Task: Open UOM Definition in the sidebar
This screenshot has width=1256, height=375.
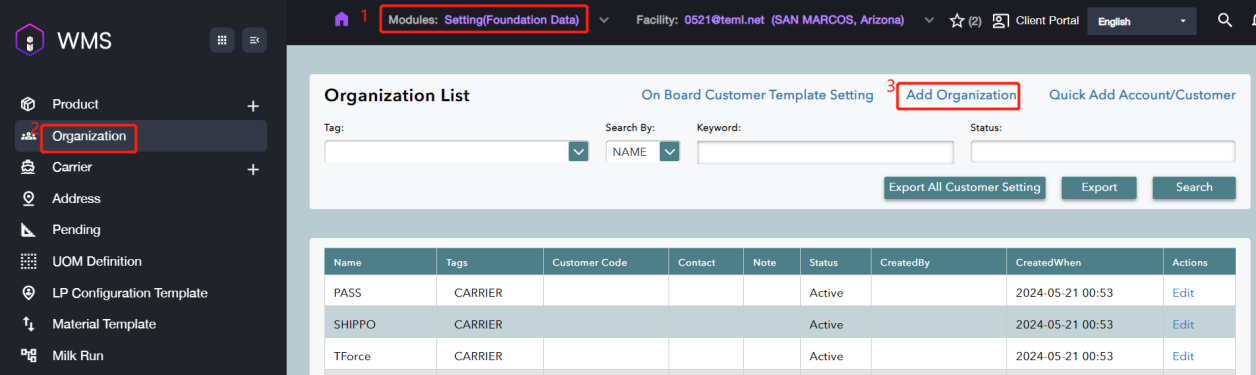Action: pyautogui.click(x=97, y=261)
